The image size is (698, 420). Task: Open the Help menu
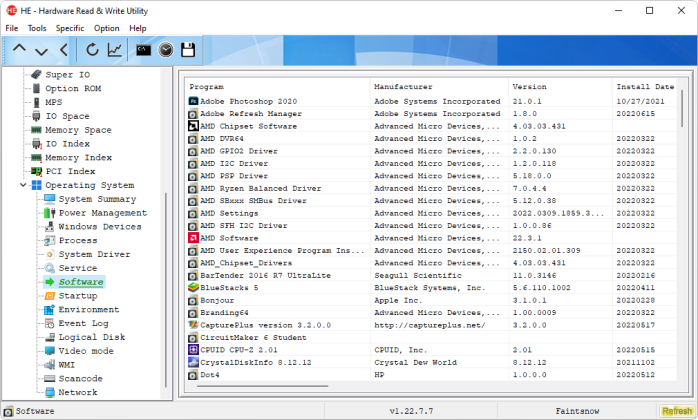(x=138, y=28)
